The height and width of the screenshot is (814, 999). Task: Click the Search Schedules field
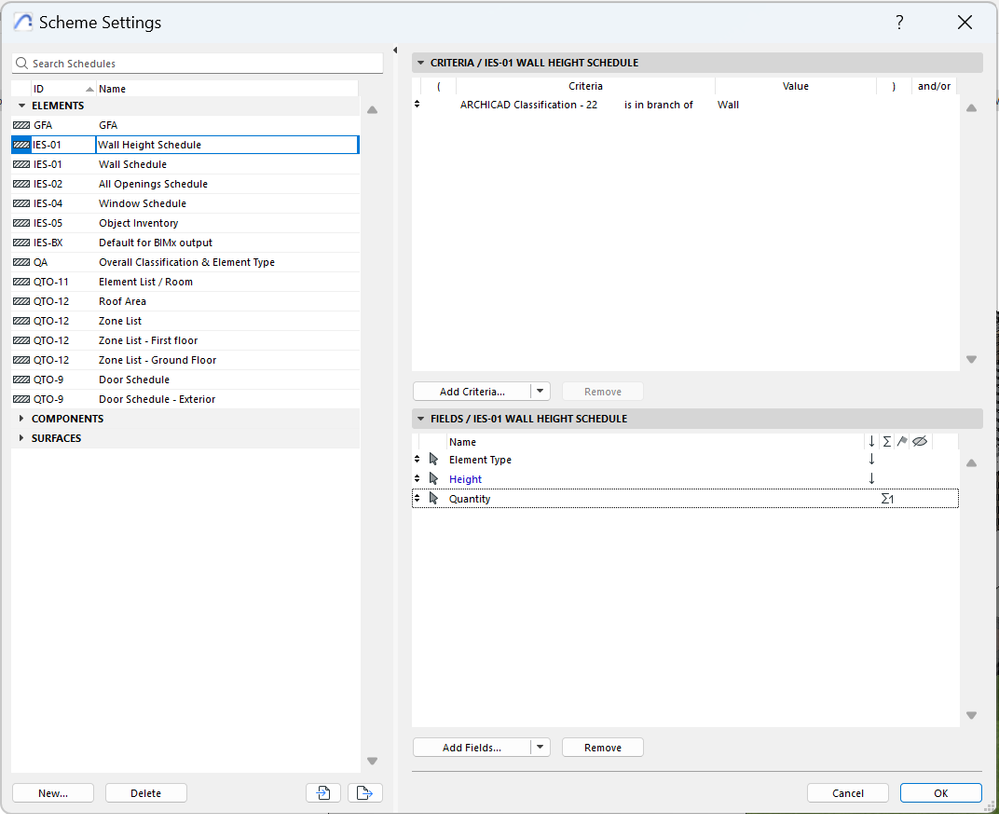(200, 64)
